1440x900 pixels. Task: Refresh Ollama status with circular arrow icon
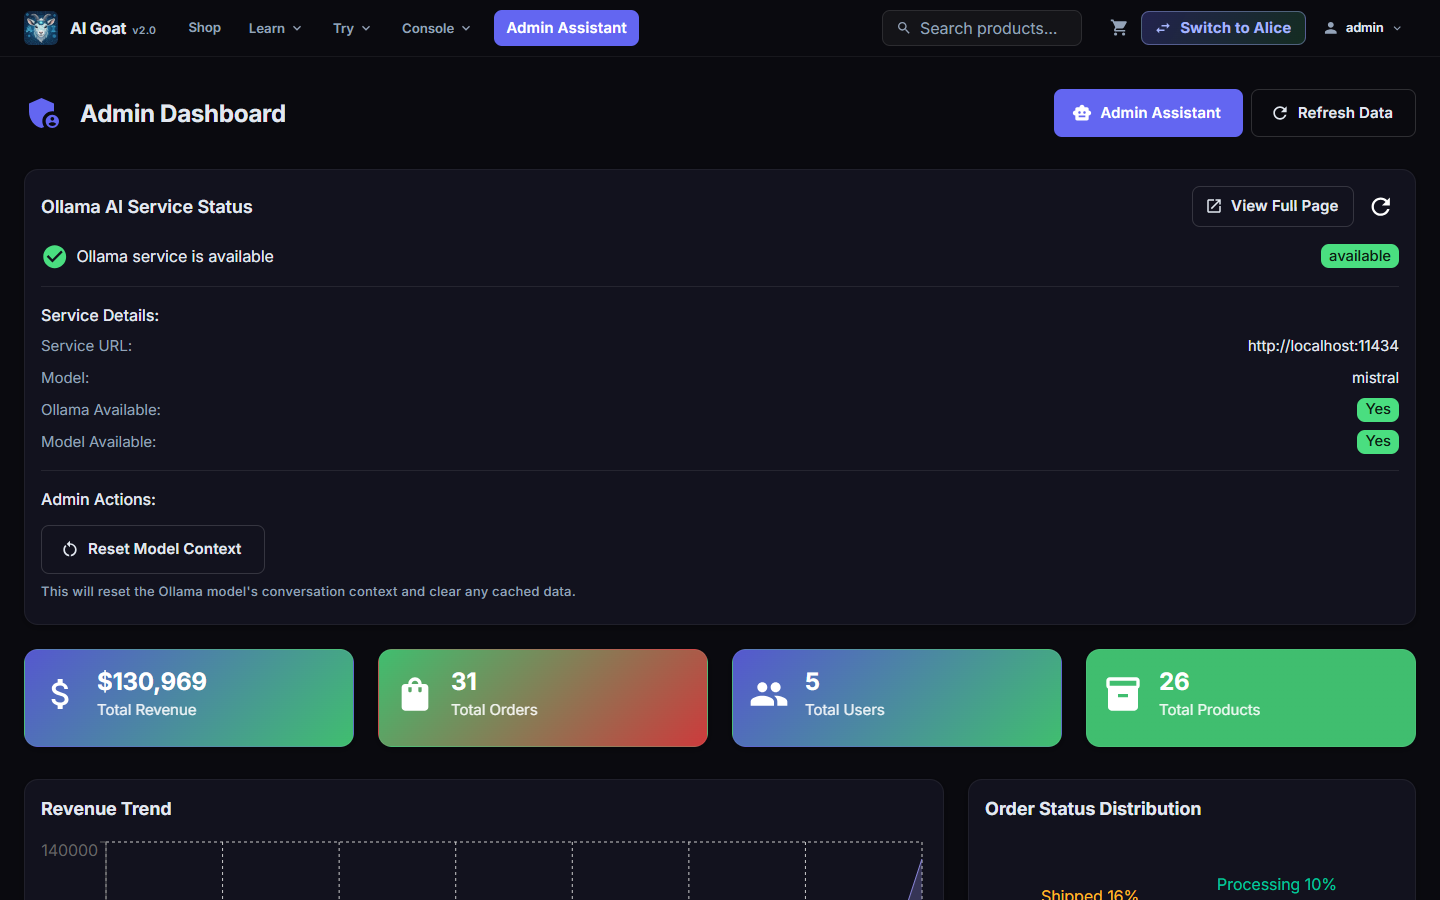[1381, 206]
